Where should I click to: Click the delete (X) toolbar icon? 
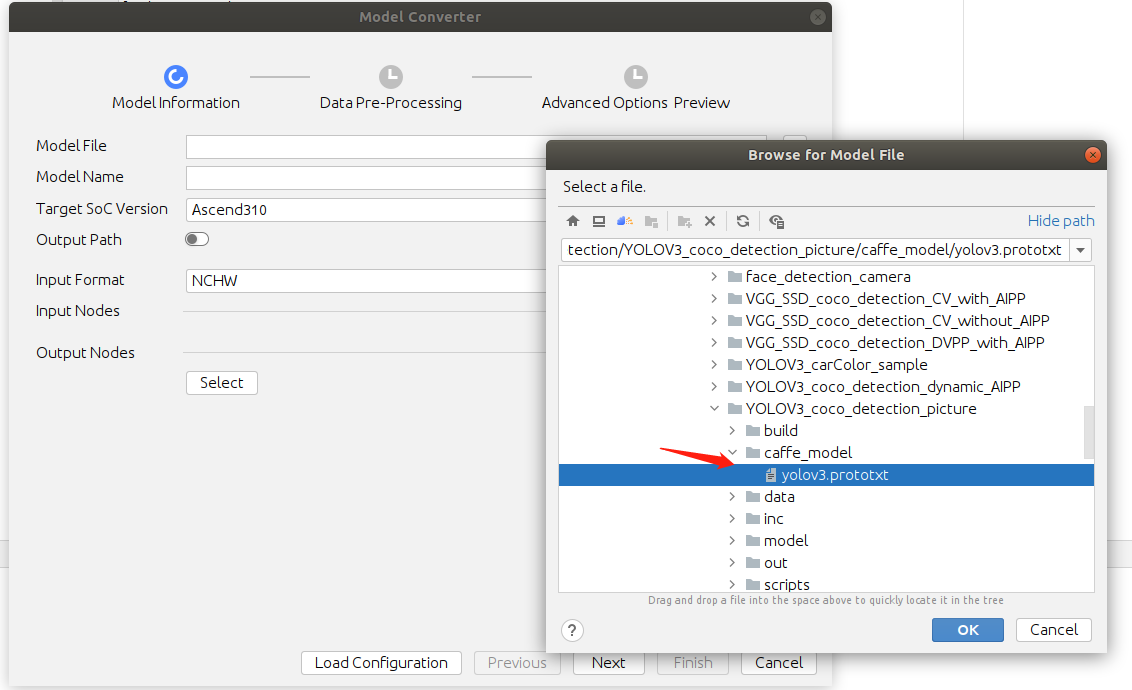tap(710, 221)
